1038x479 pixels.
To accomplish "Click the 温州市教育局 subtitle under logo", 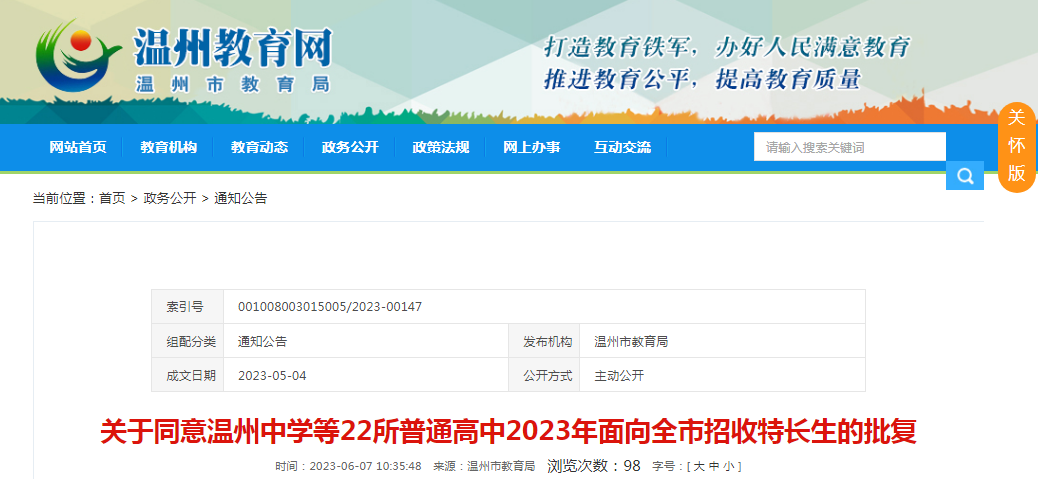I will click(x=232, y=85).
